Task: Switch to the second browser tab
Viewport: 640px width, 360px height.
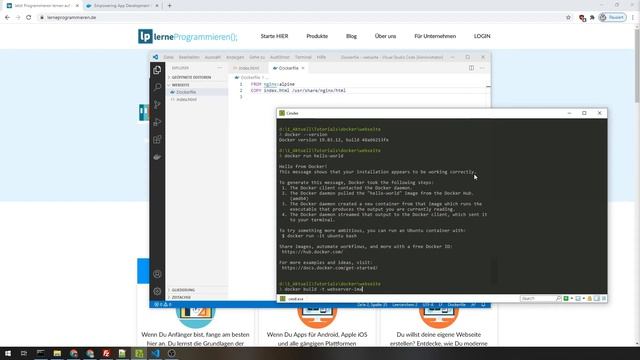Action: point(122,6)
